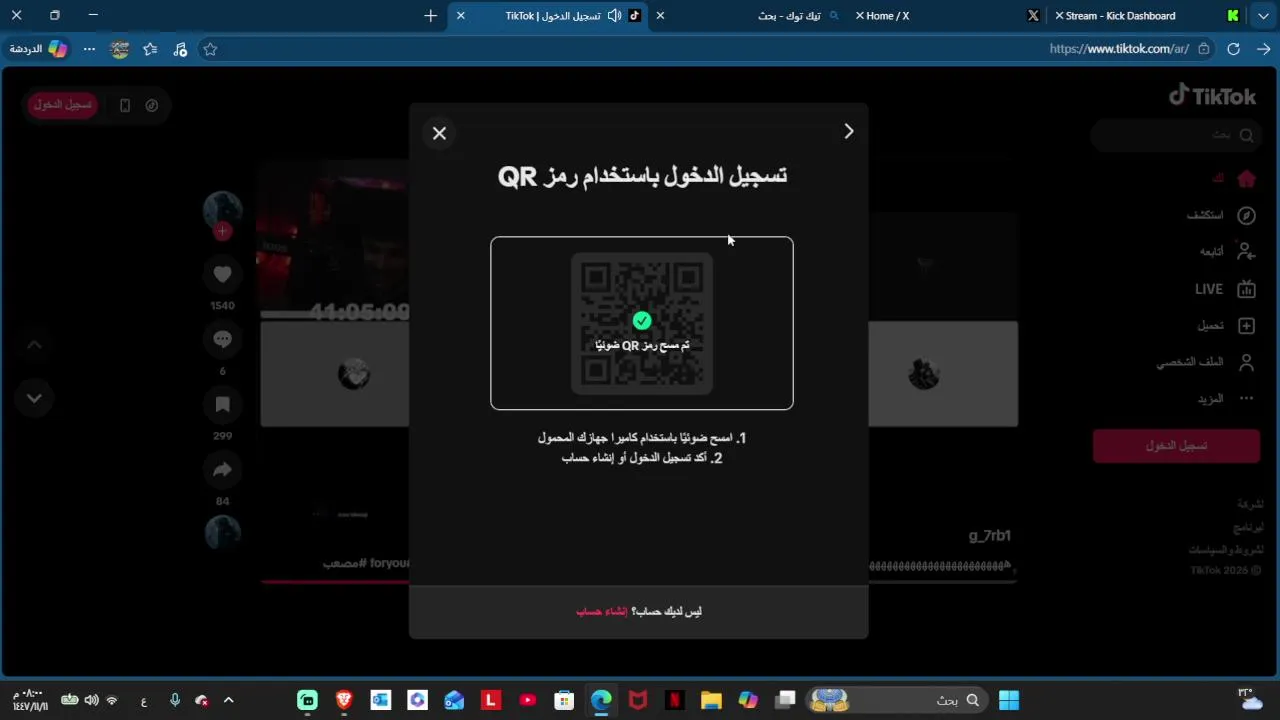Click the phone app icon in header
1280x720 pixels.
coord(125,105)
